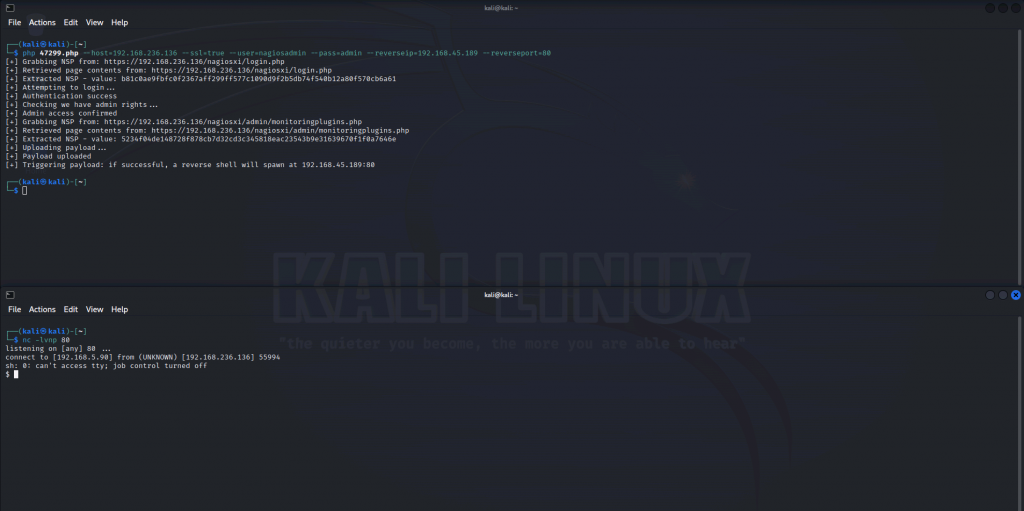The image size is (1024, 511).
Task: Open Edit menu in bottom terminal window
Action: point(71,309)
